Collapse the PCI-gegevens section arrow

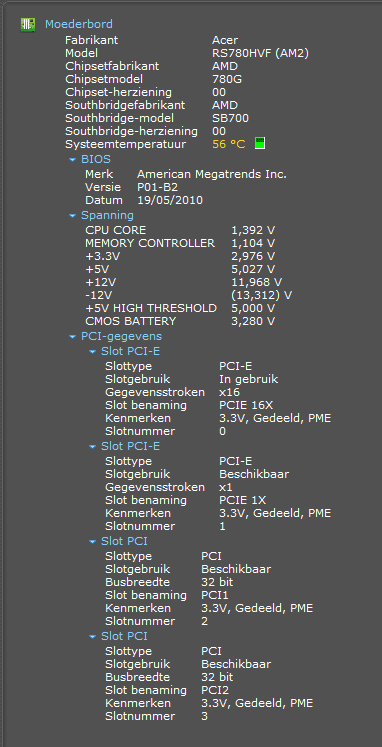[x=72, y=337]
